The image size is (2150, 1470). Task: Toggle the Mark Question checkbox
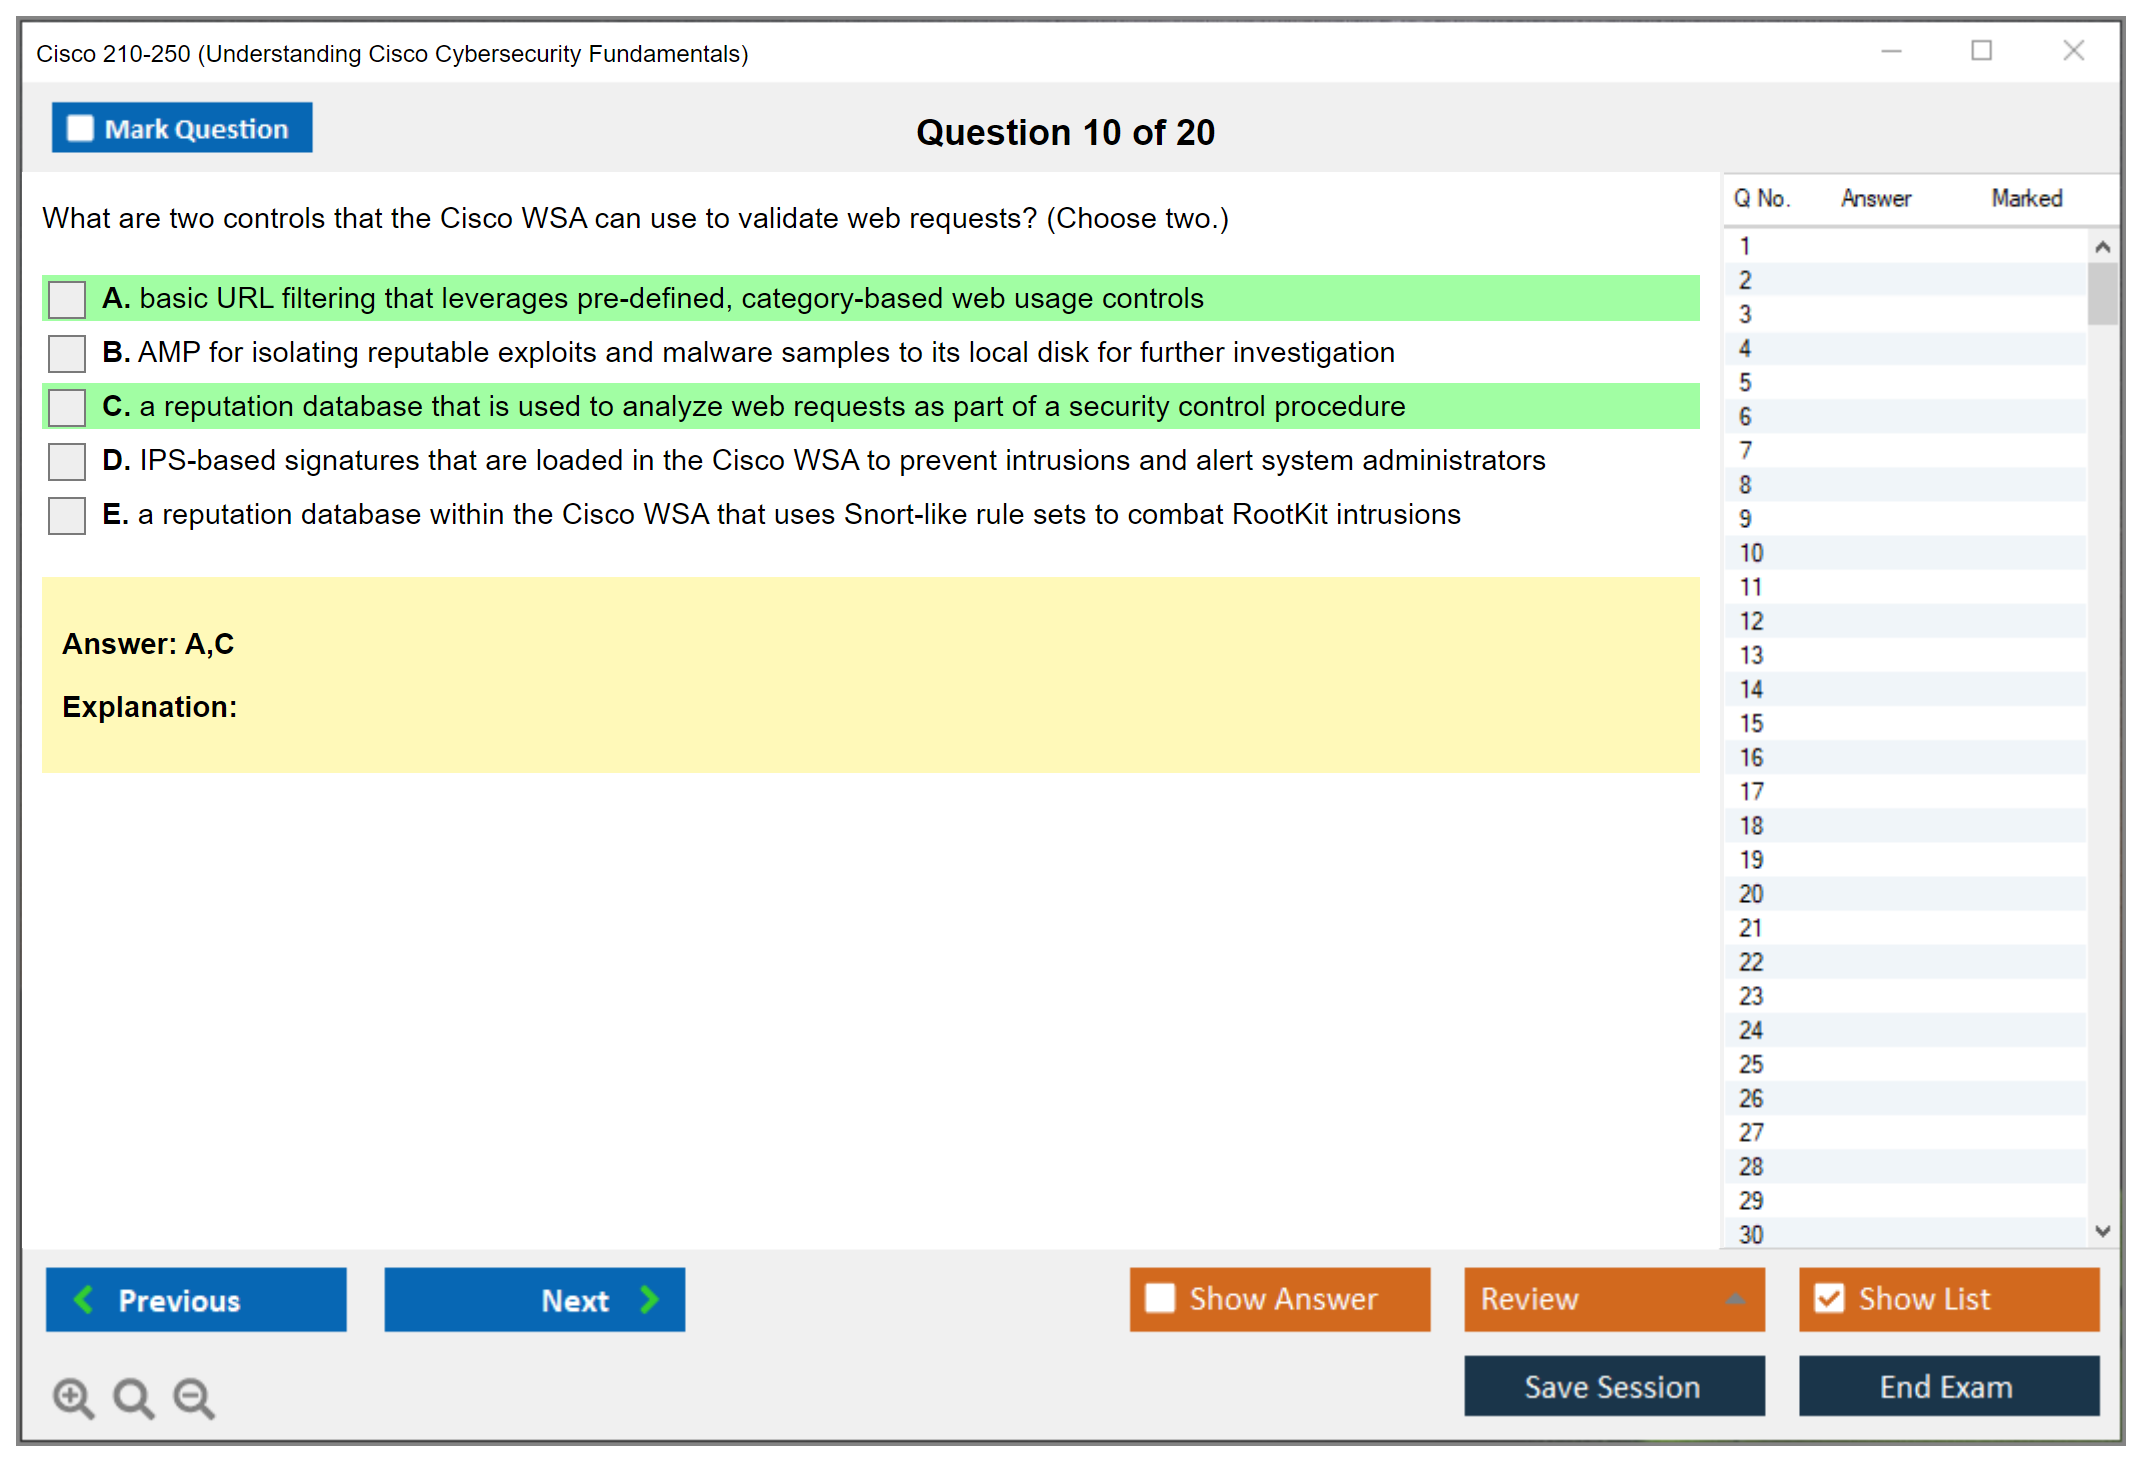coord(80,129)
